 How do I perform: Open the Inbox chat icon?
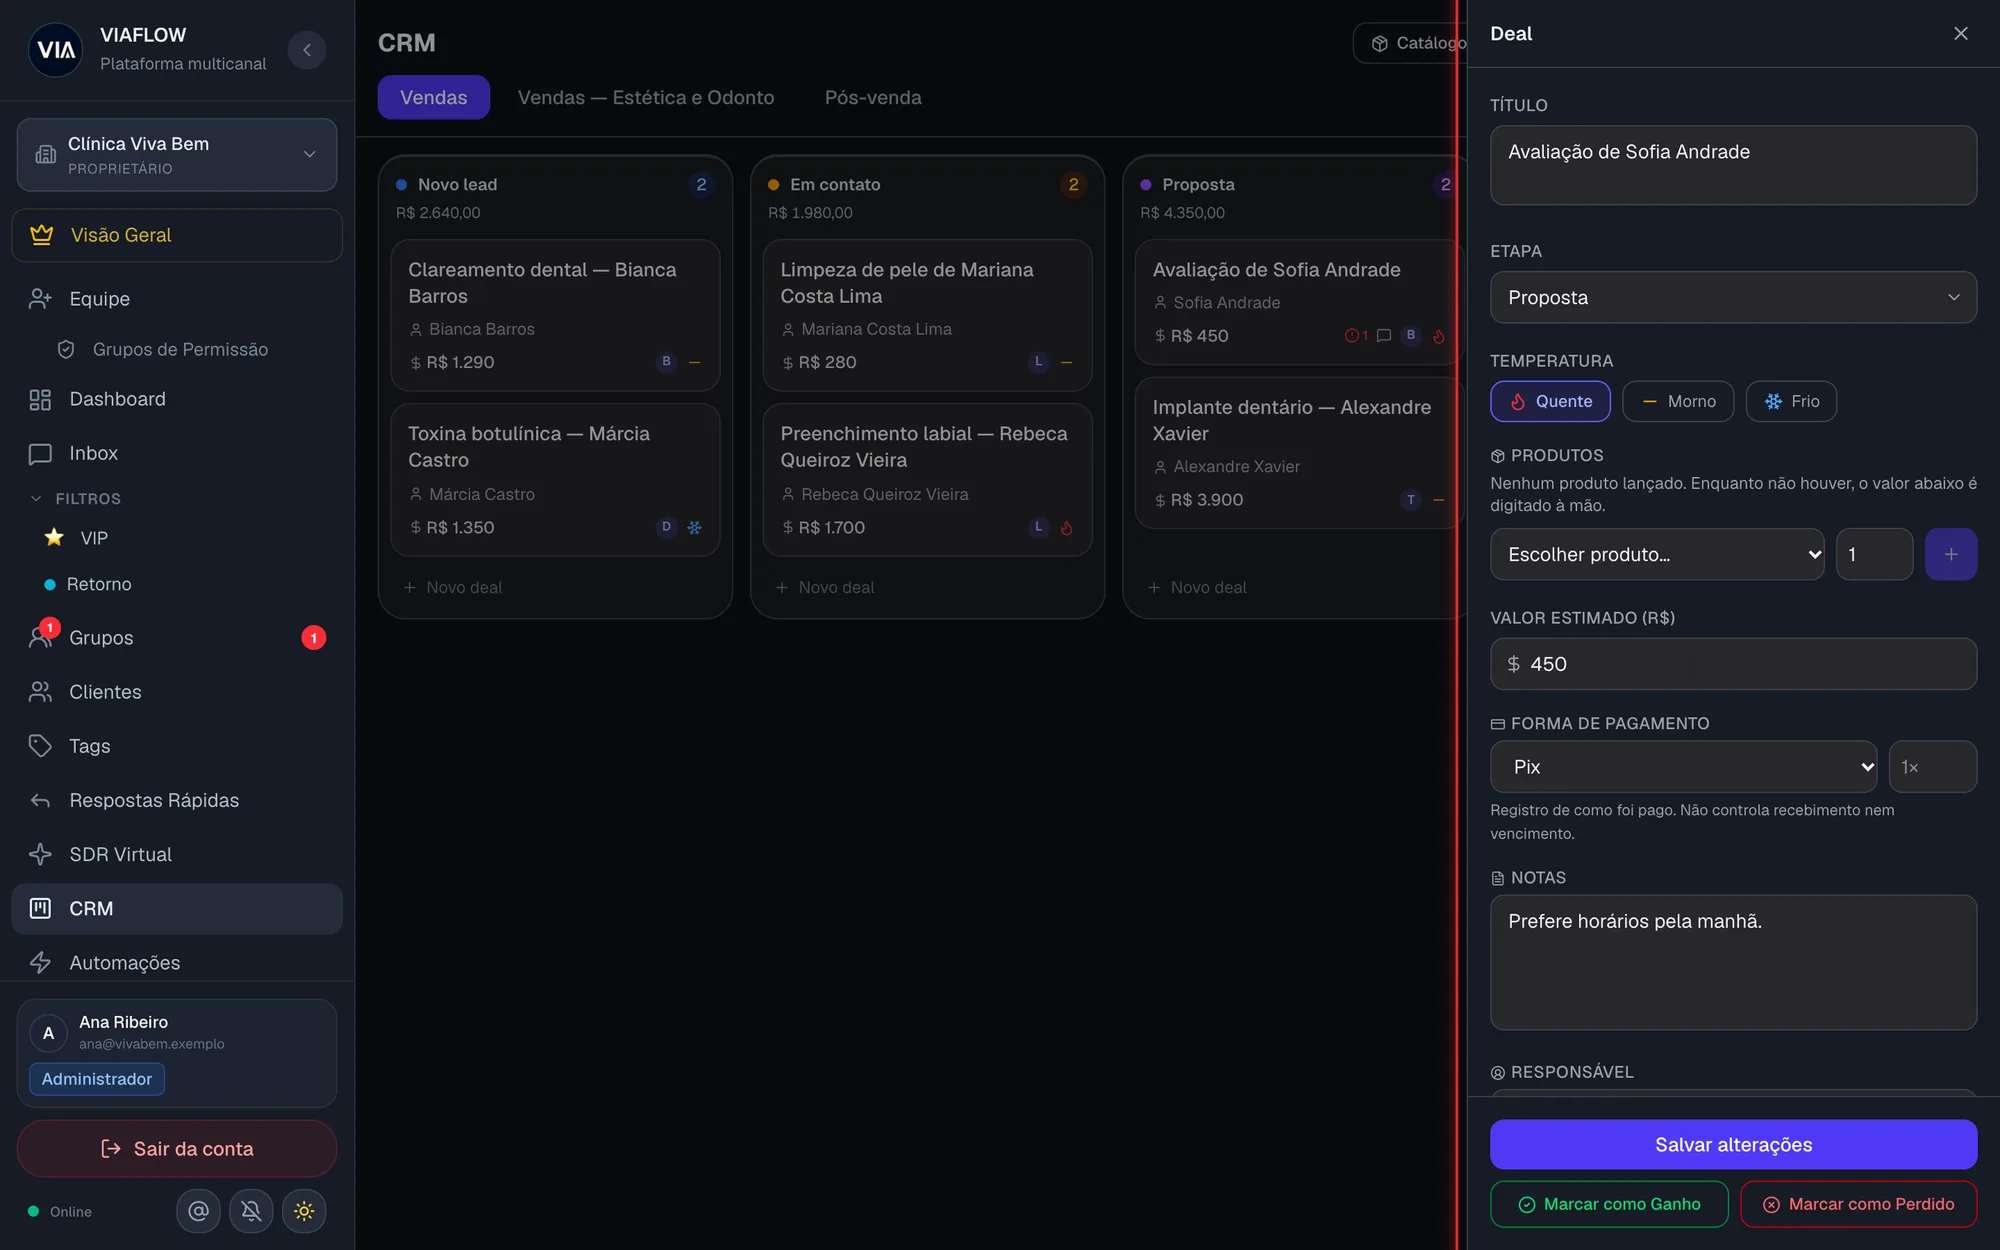pos(40,453)
